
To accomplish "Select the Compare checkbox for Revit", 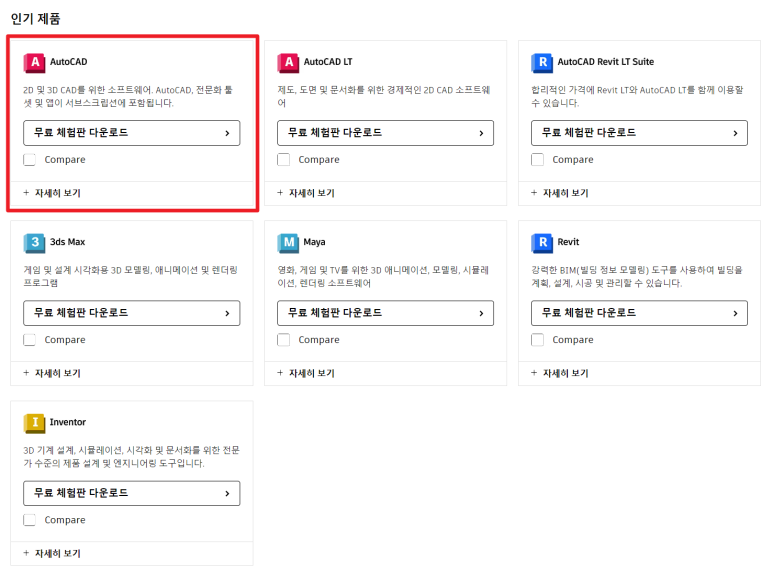I will coord(537,340).
